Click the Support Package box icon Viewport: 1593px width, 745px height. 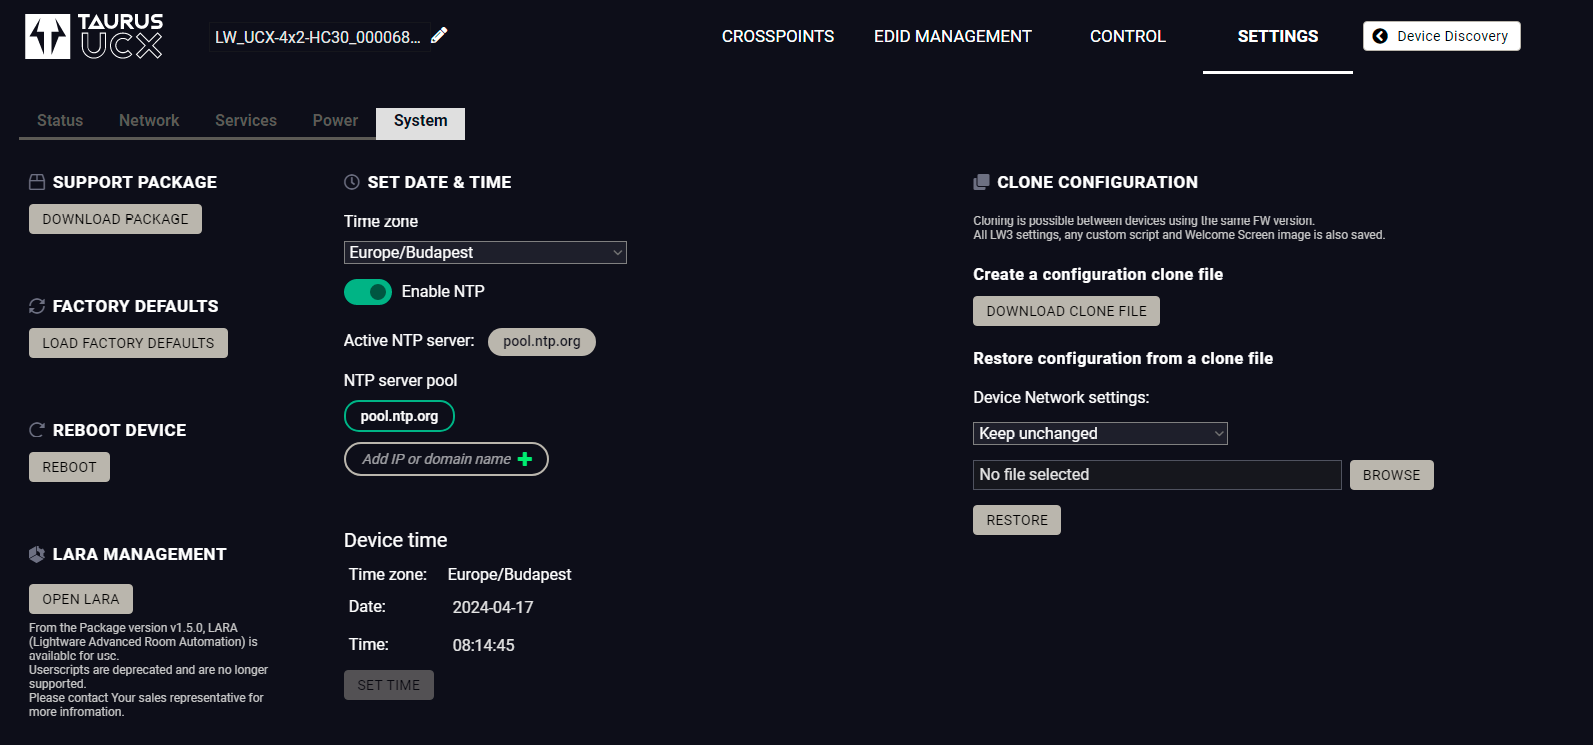(37, 182)
